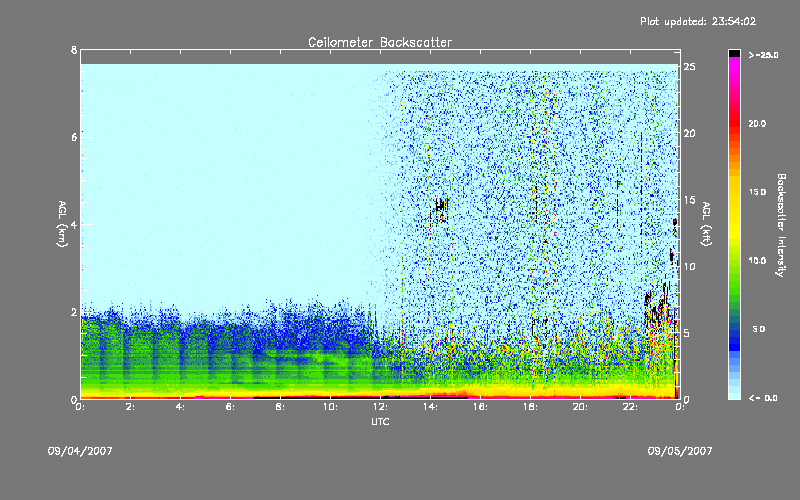Click the 'AGL (kft)' right axis label

706,224
